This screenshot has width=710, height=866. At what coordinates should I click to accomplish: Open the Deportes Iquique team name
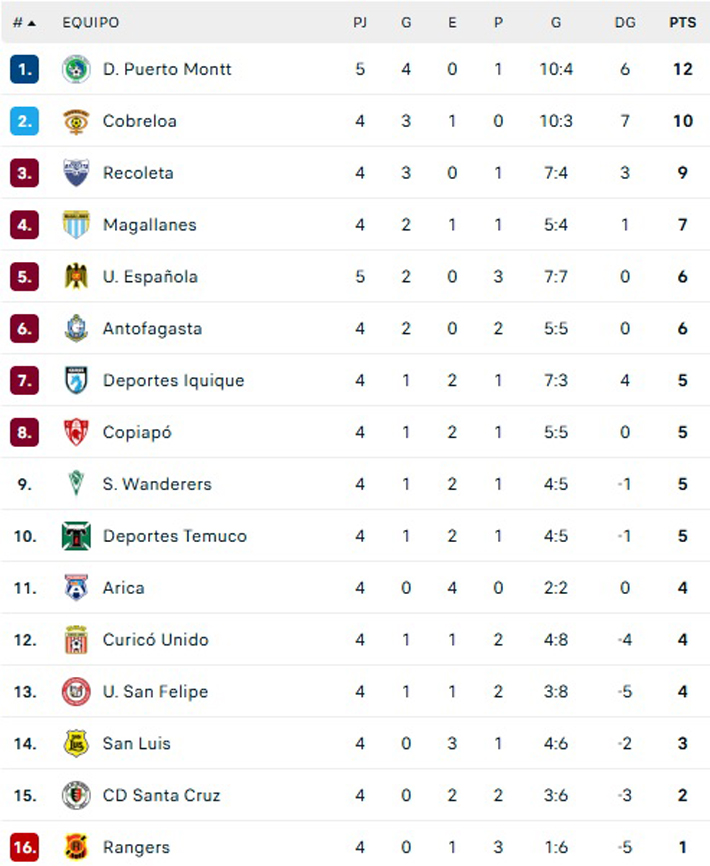[x=173, y=381]
